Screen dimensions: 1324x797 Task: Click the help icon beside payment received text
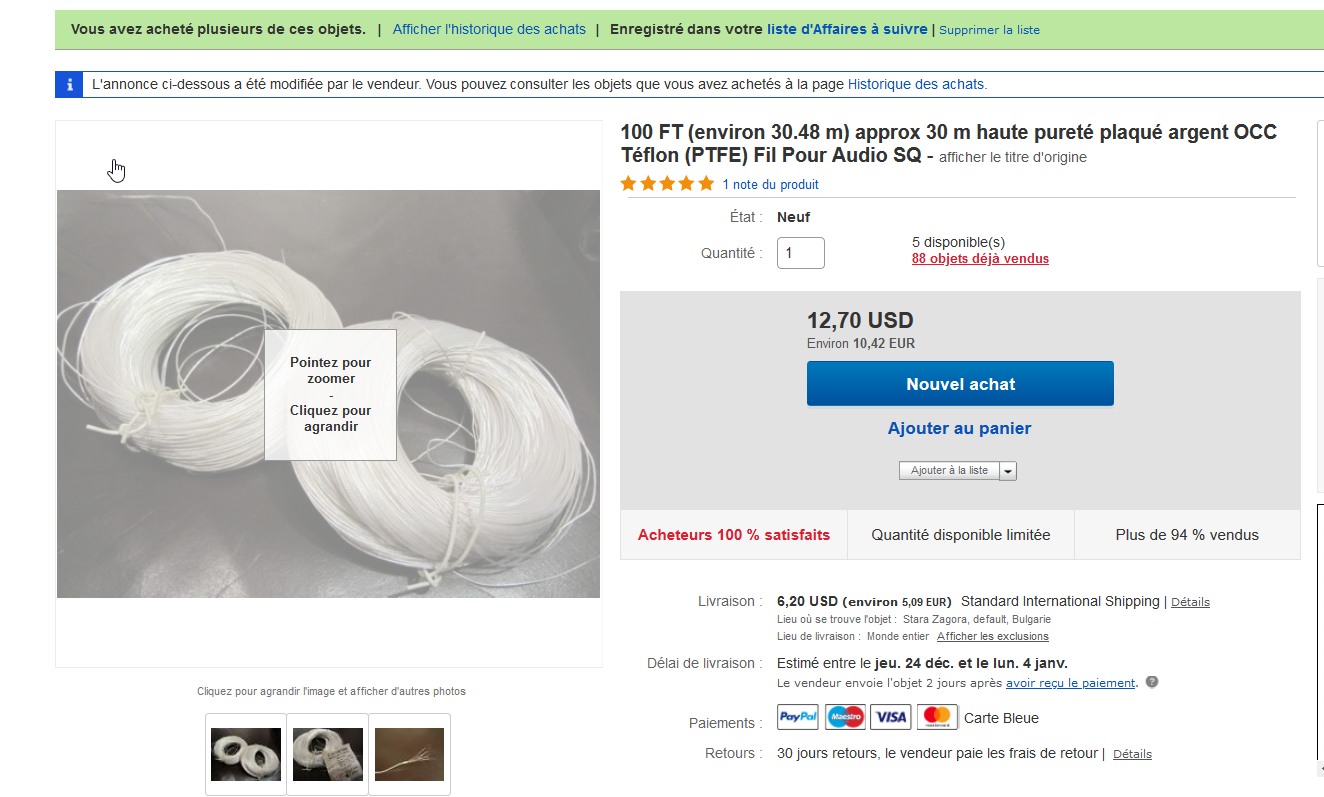click(x=1152, y=683)
